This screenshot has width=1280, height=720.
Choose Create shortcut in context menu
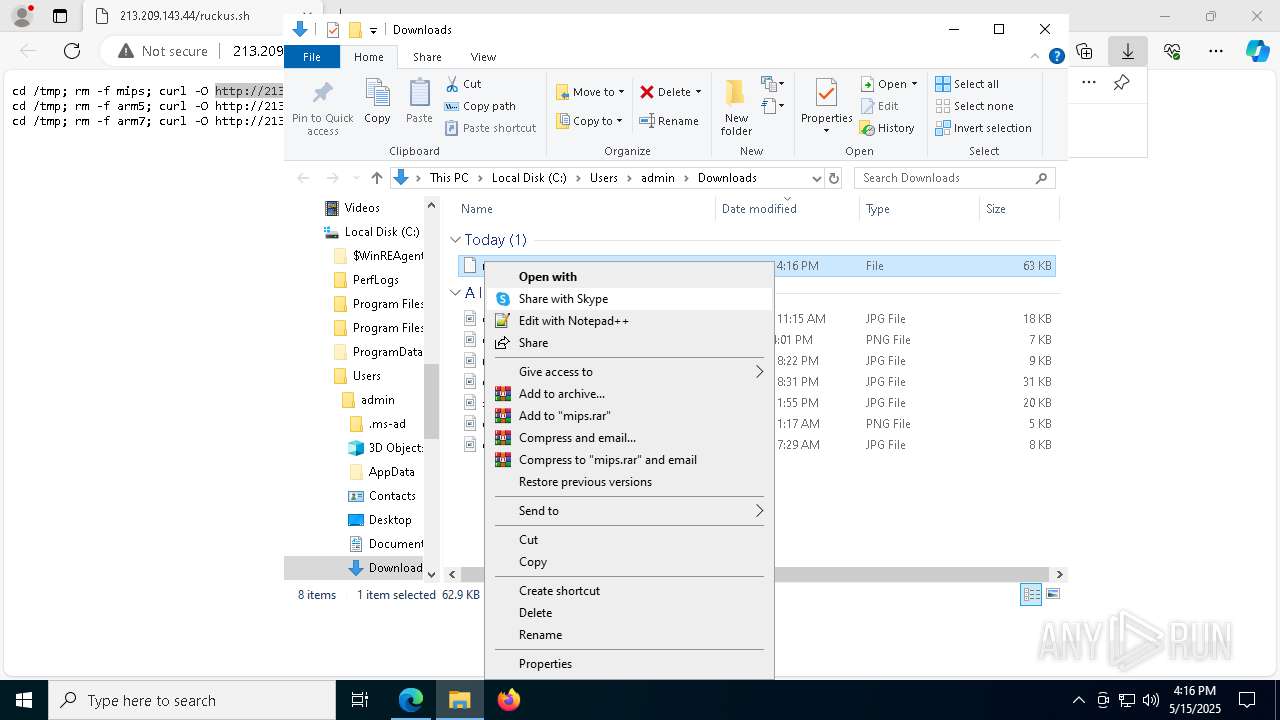pos(629,591)
